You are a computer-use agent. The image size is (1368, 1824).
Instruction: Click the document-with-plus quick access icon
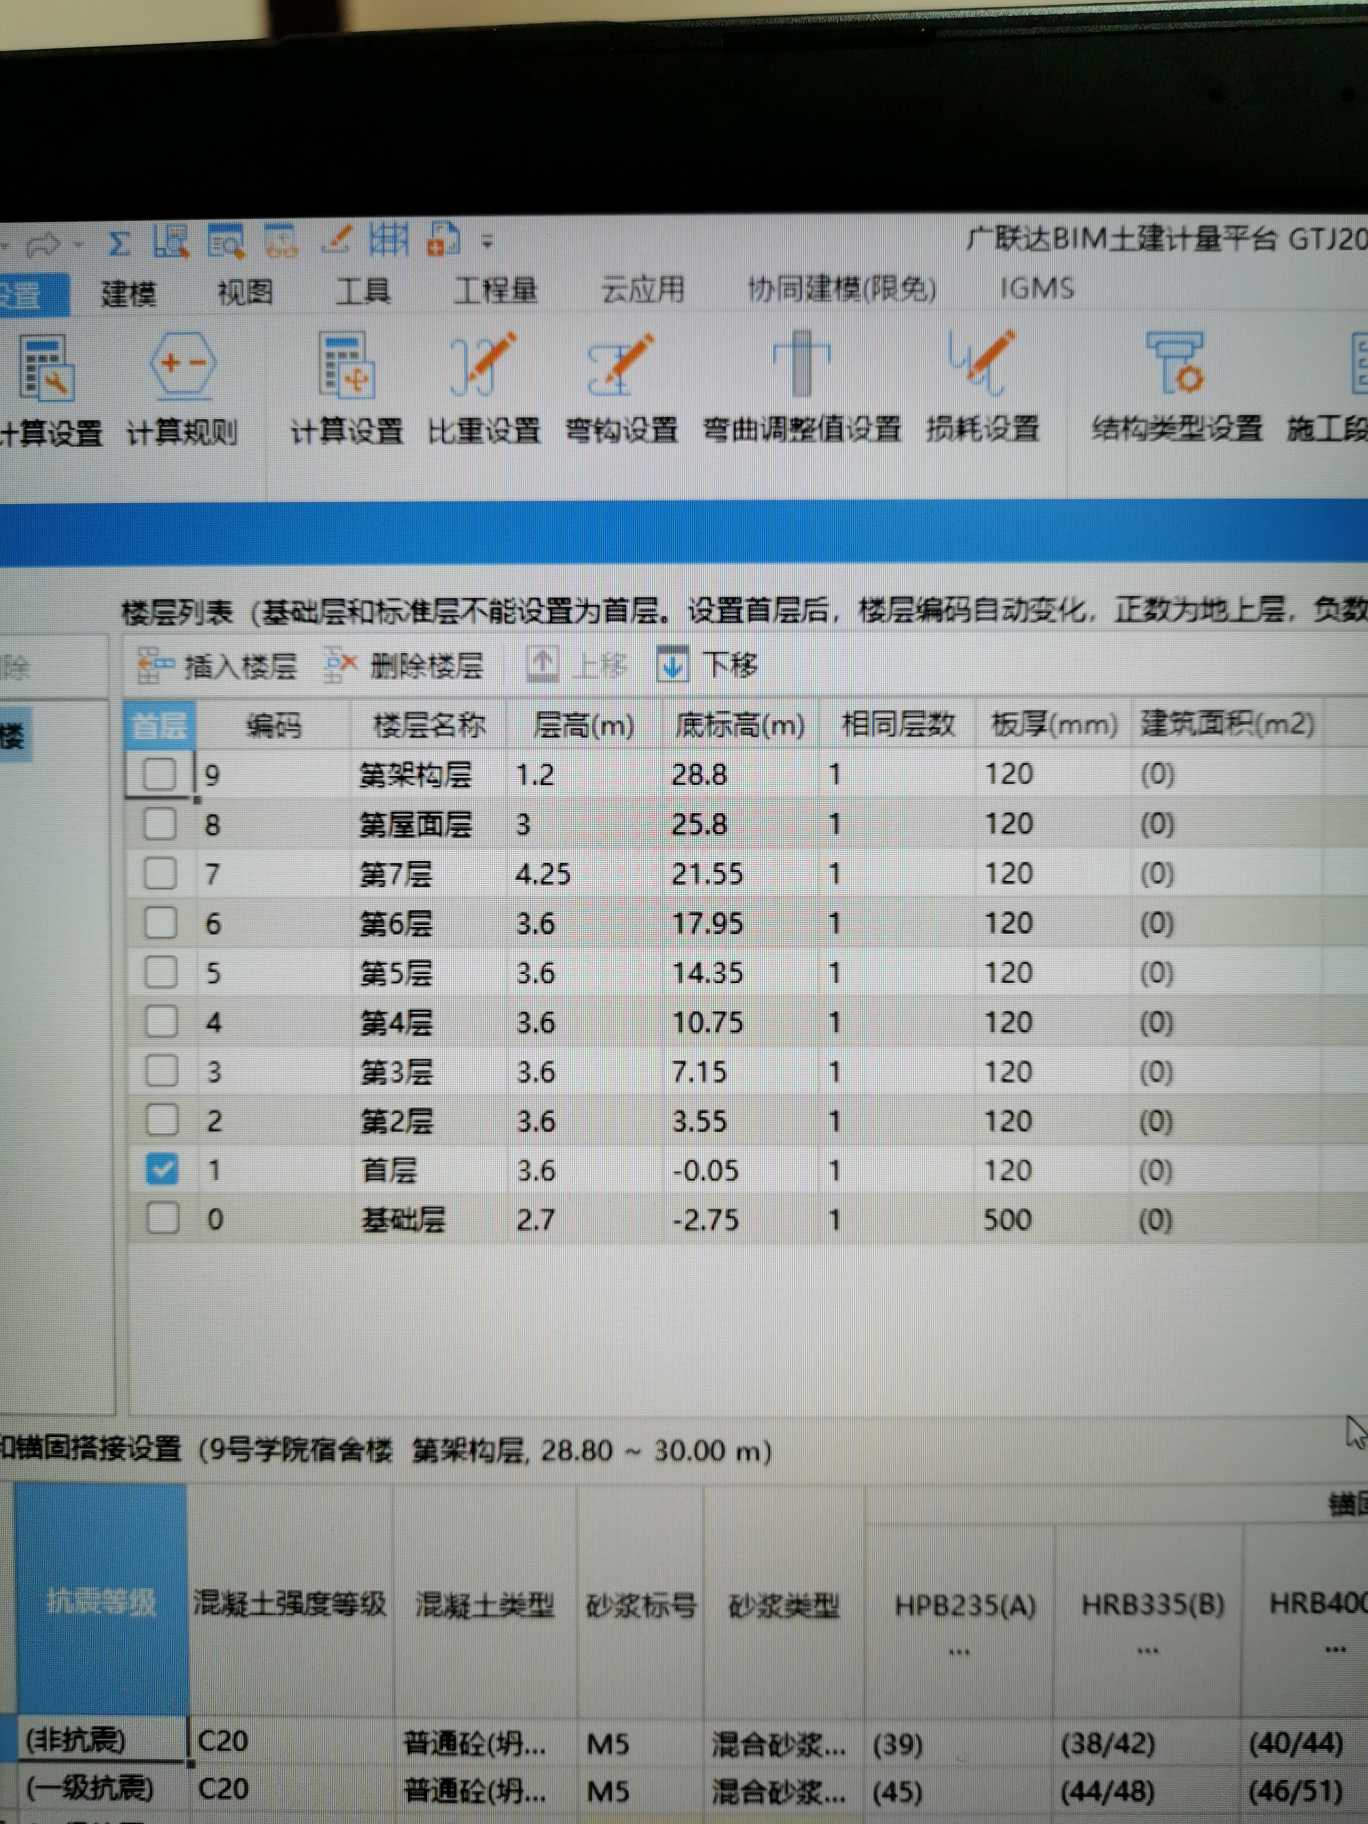(x=444, y=239)
